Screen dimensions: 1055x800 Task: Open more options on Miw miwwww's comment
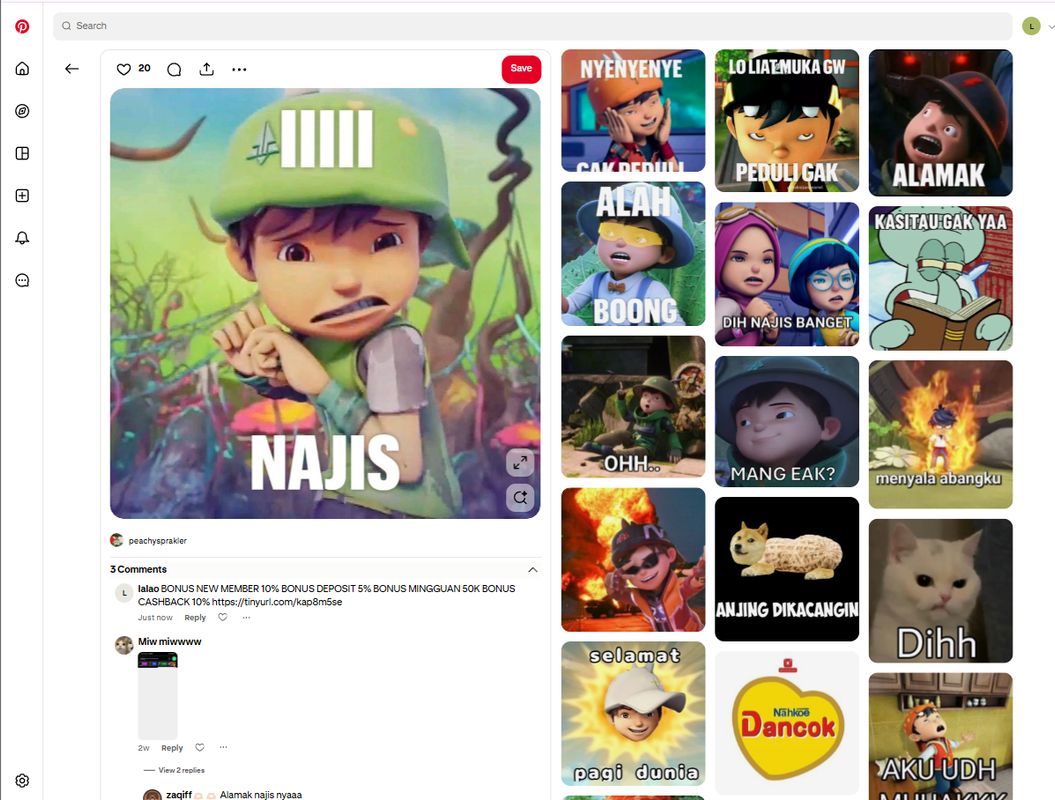click(223, 747)
